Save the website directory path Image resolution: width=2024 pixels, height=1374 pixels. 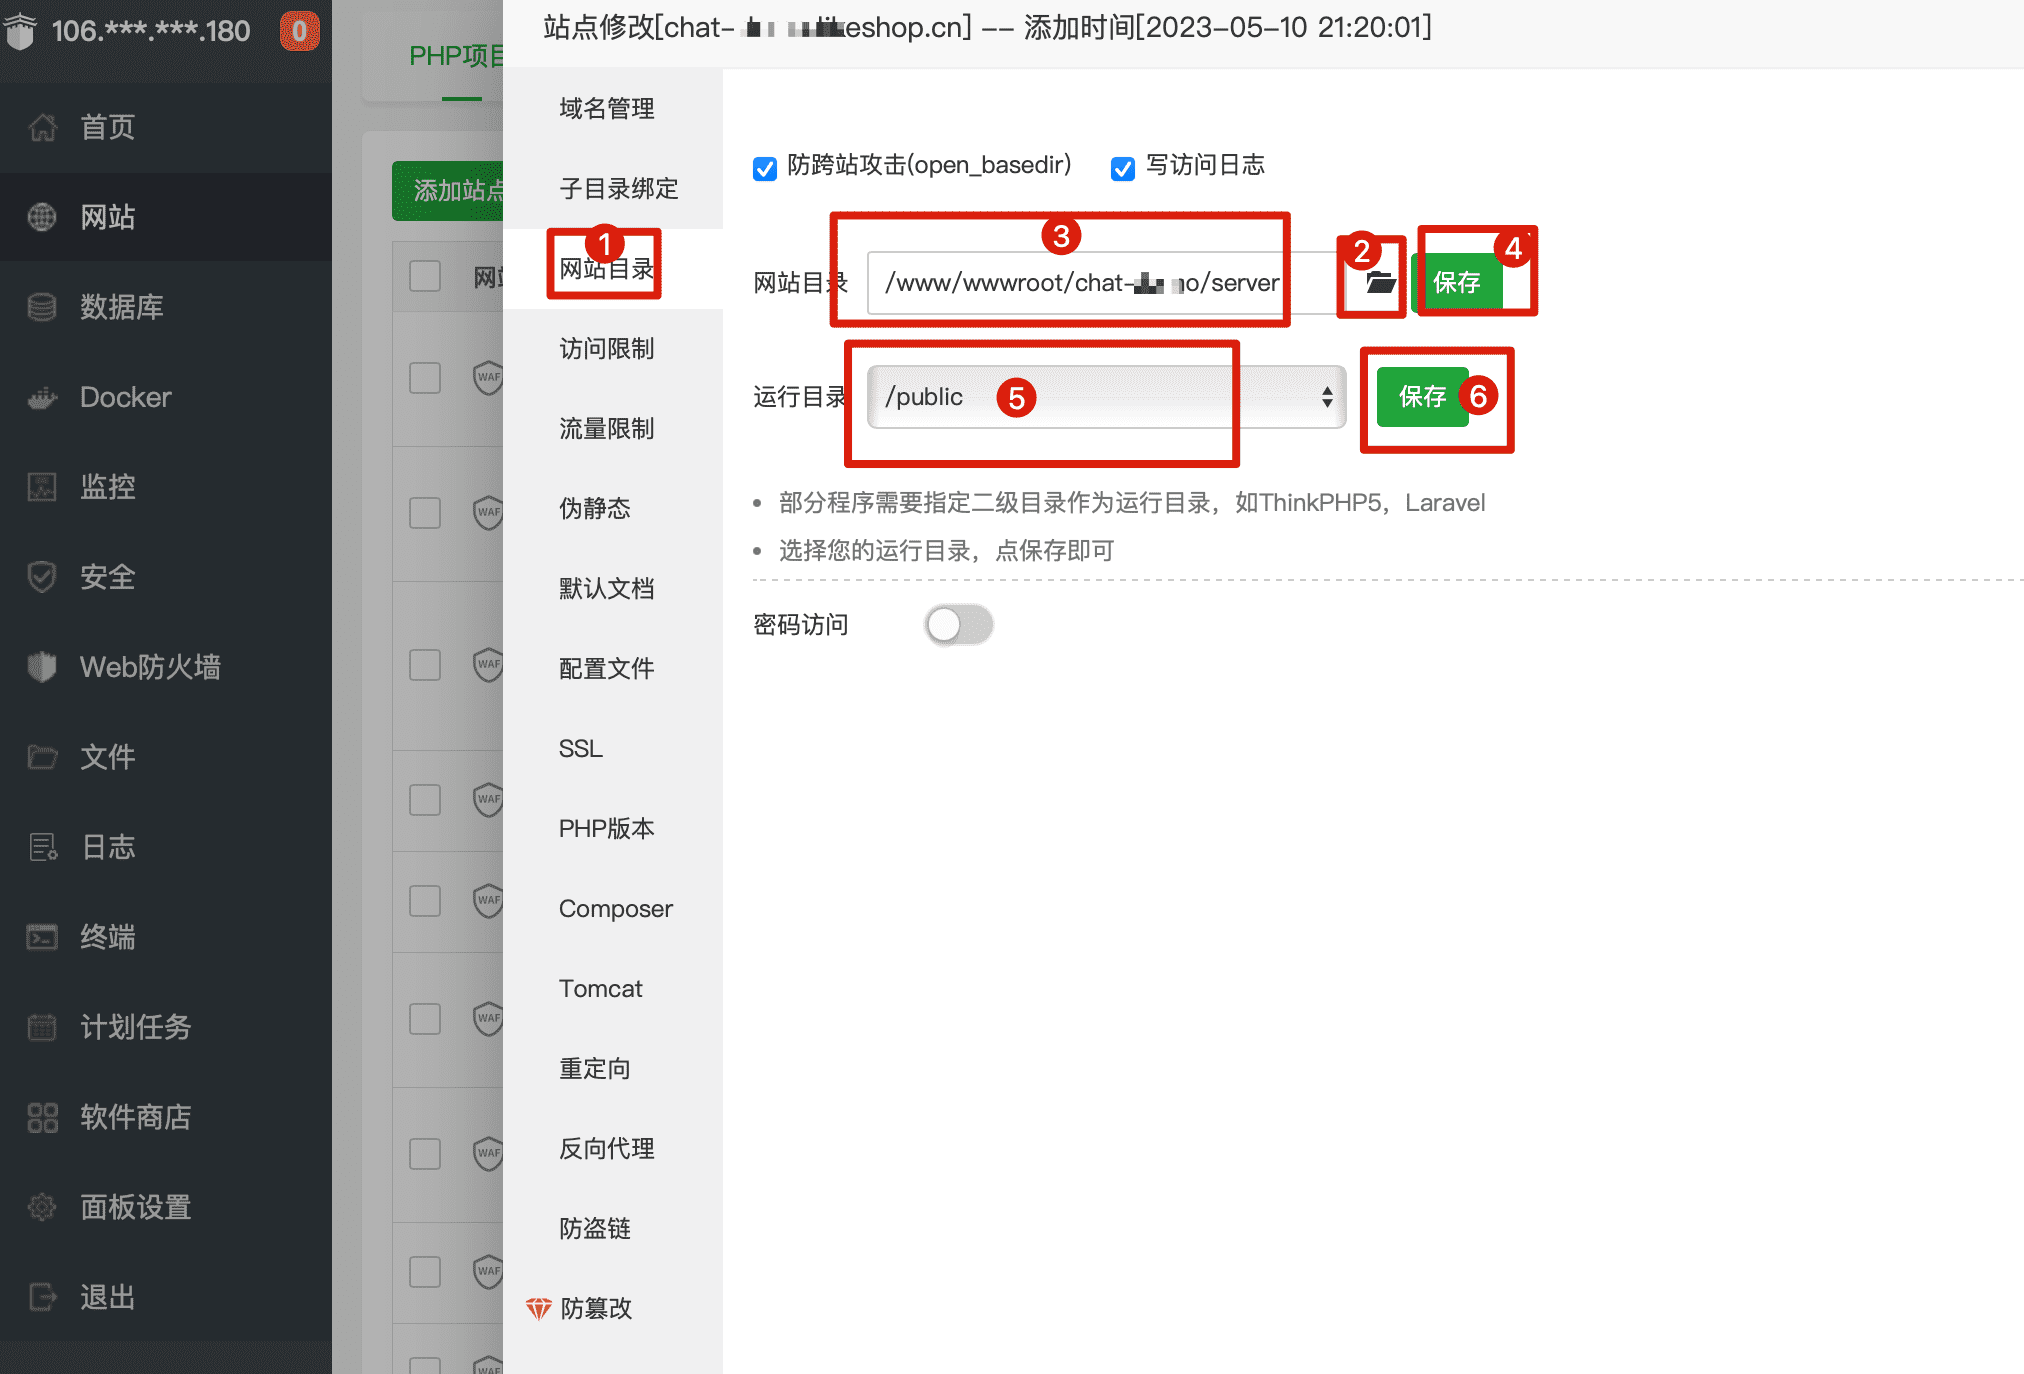[x=1456, y=283]
